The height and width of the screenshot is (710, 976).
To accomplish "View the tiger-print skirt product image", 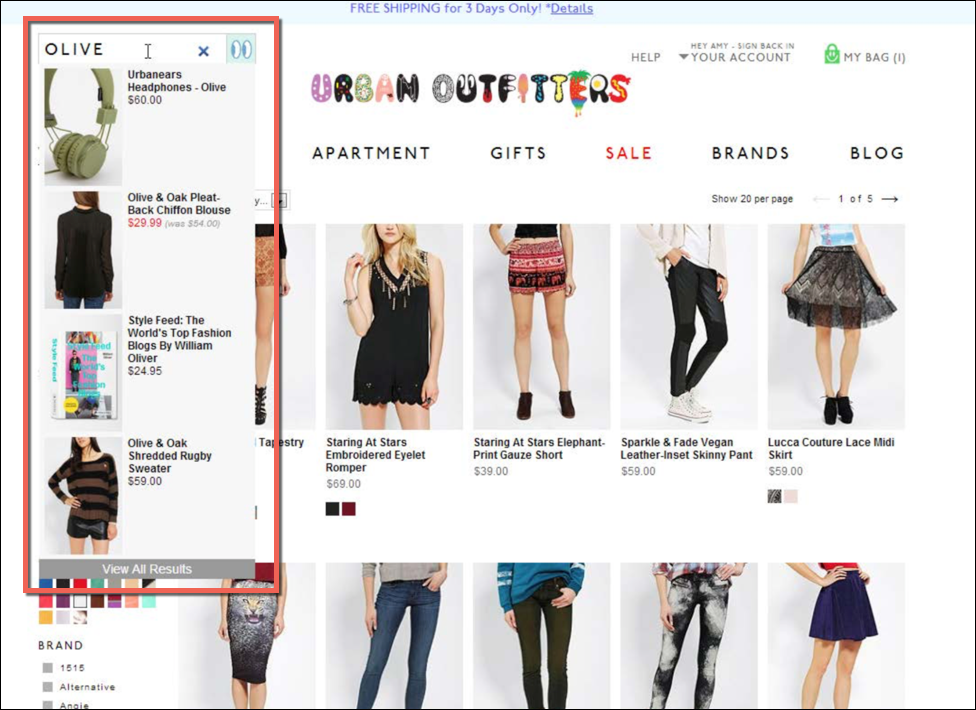I will pos(246,636).
